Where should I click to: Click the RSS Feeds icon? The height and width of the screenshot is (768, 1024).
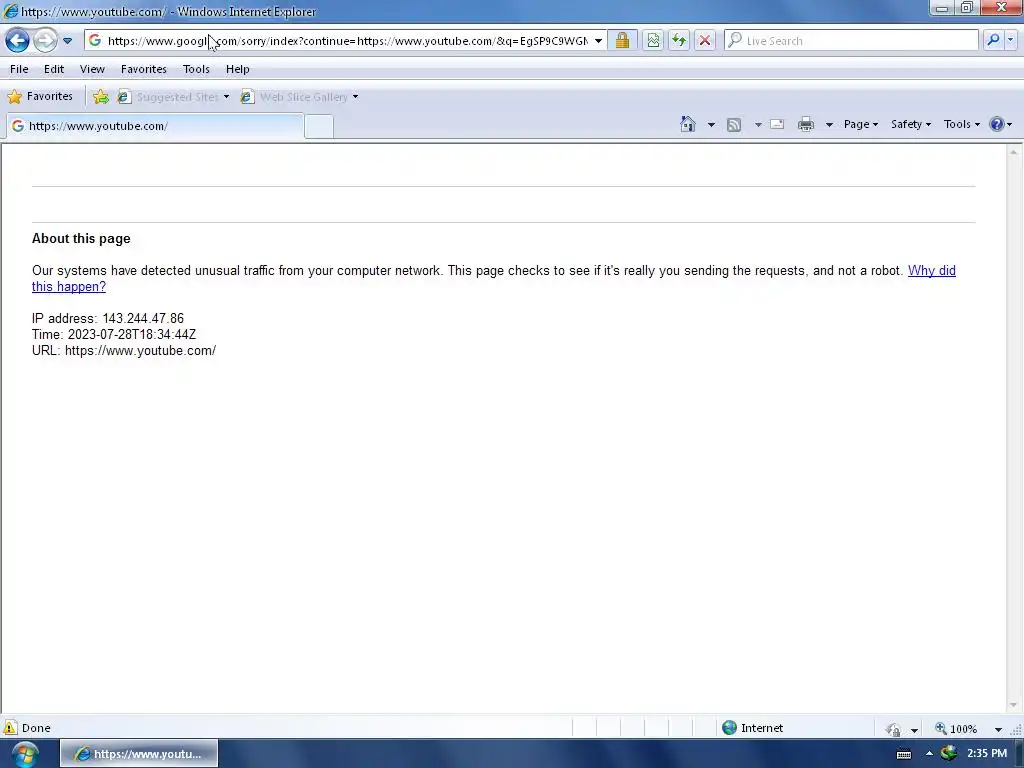click(734, 124)
